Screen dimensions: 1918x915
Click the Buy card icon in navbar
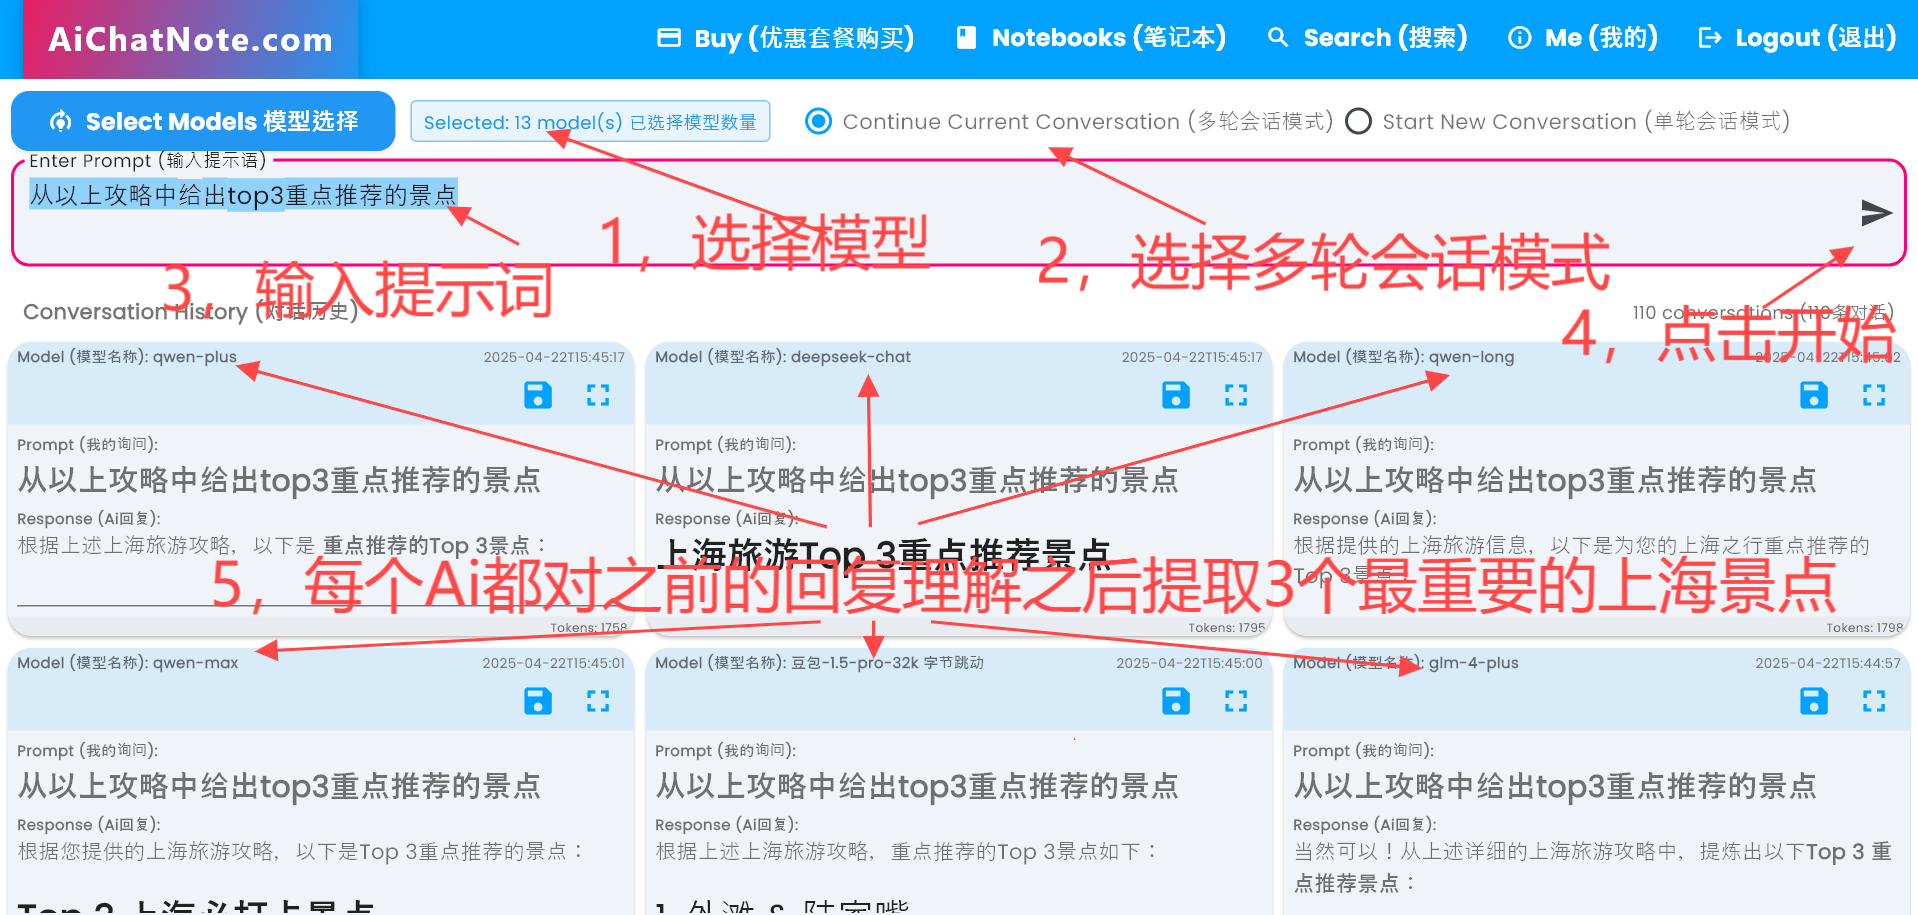[x=667, y=37]
